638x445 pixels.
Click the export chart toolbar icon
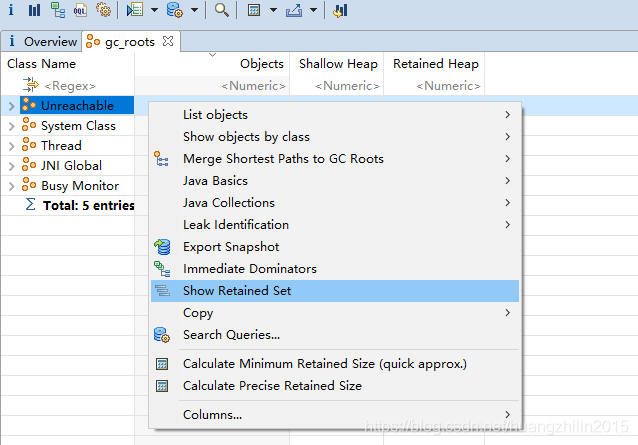294,10
